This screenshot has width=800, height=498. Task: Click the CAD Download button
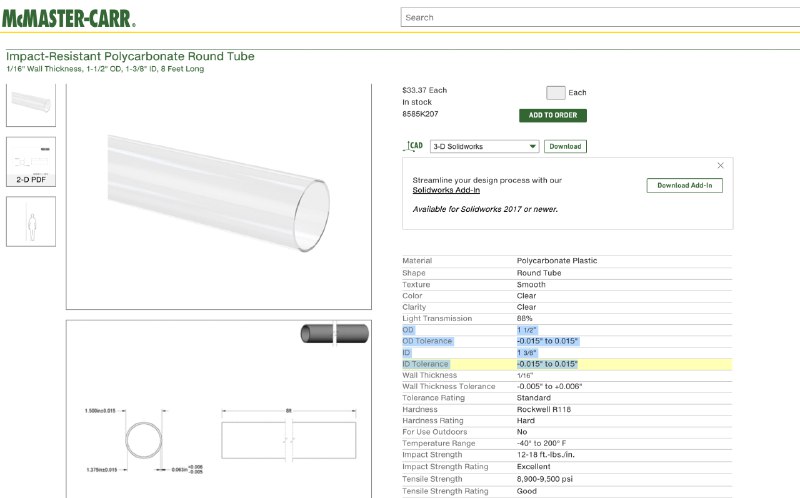click(x=565, y=146)
